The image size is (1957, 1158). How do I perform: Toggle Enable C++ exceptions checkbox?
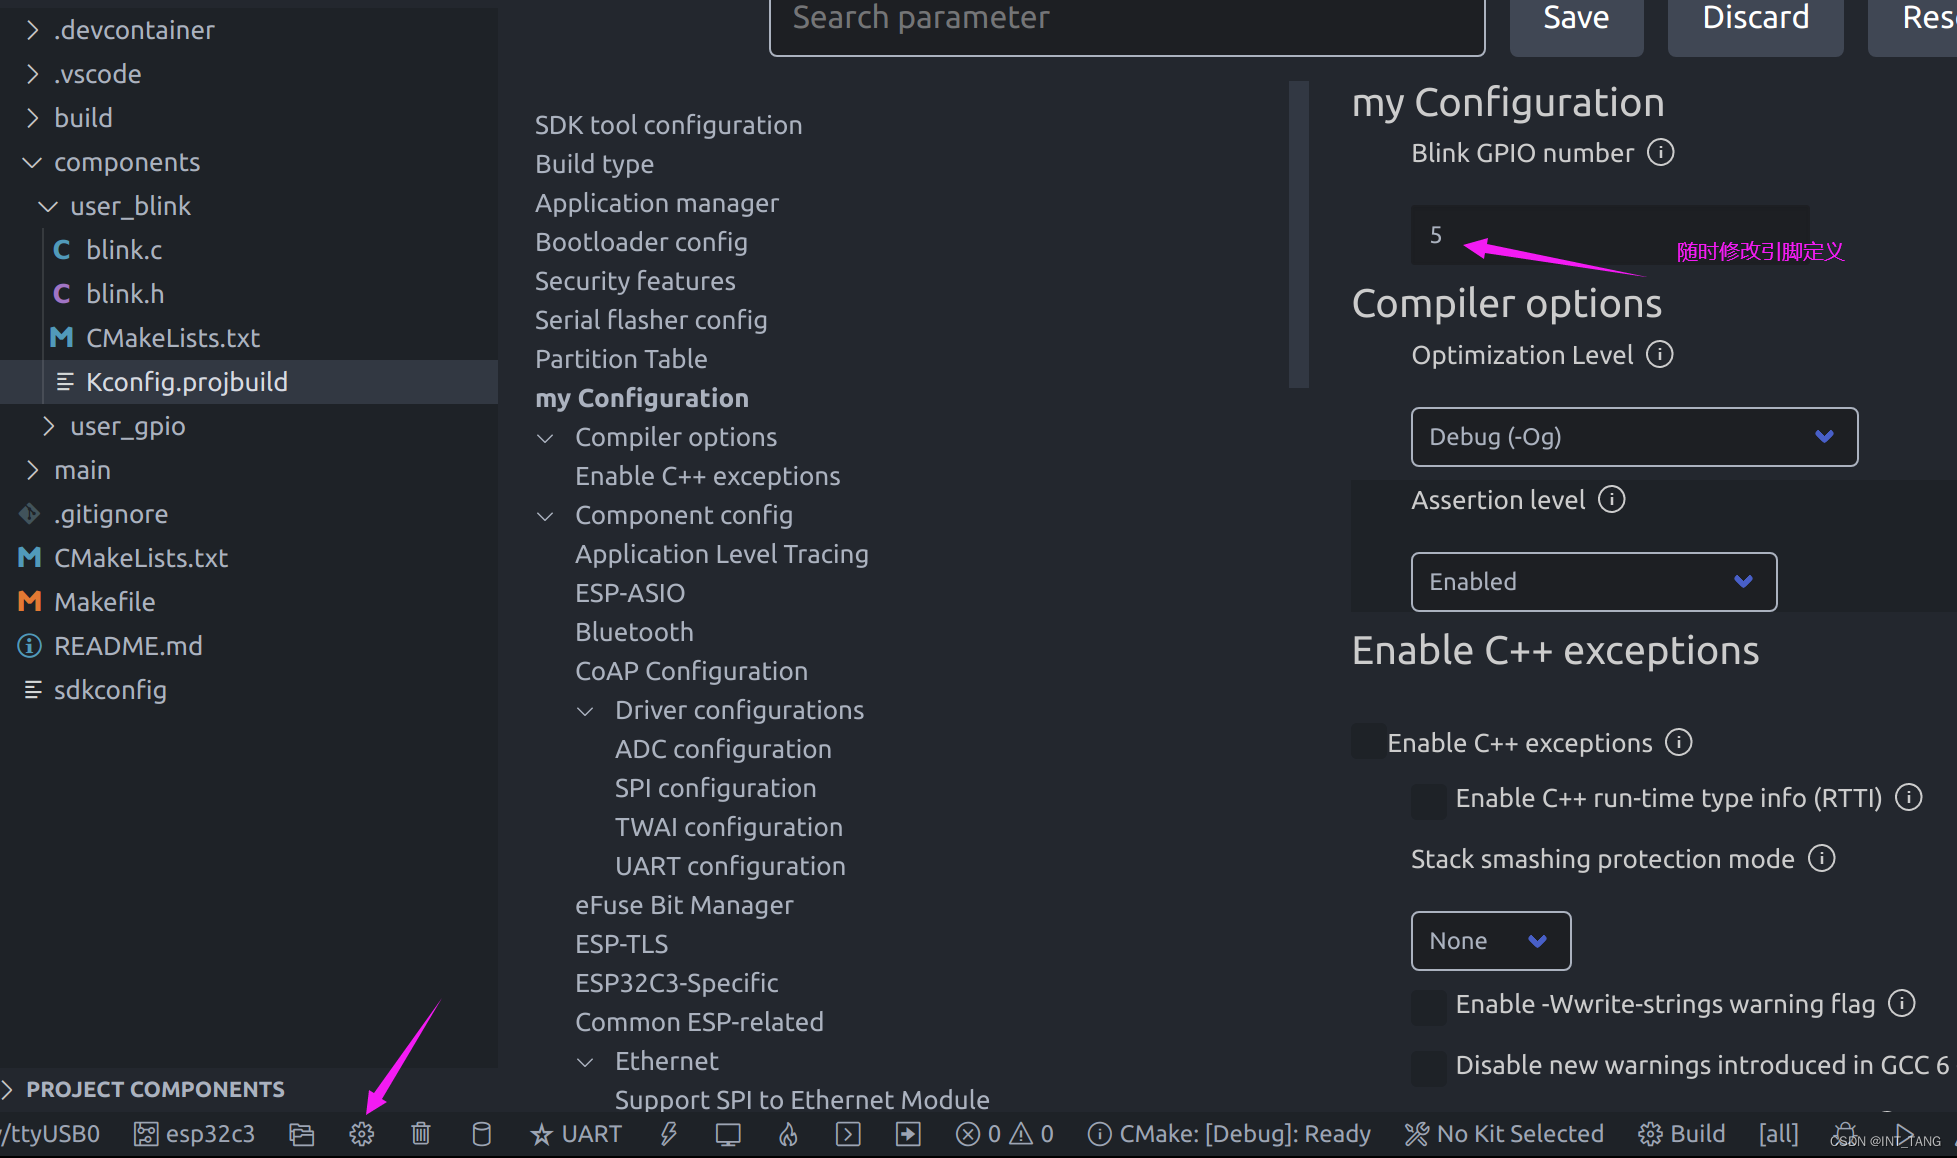tap(1368, 742)
